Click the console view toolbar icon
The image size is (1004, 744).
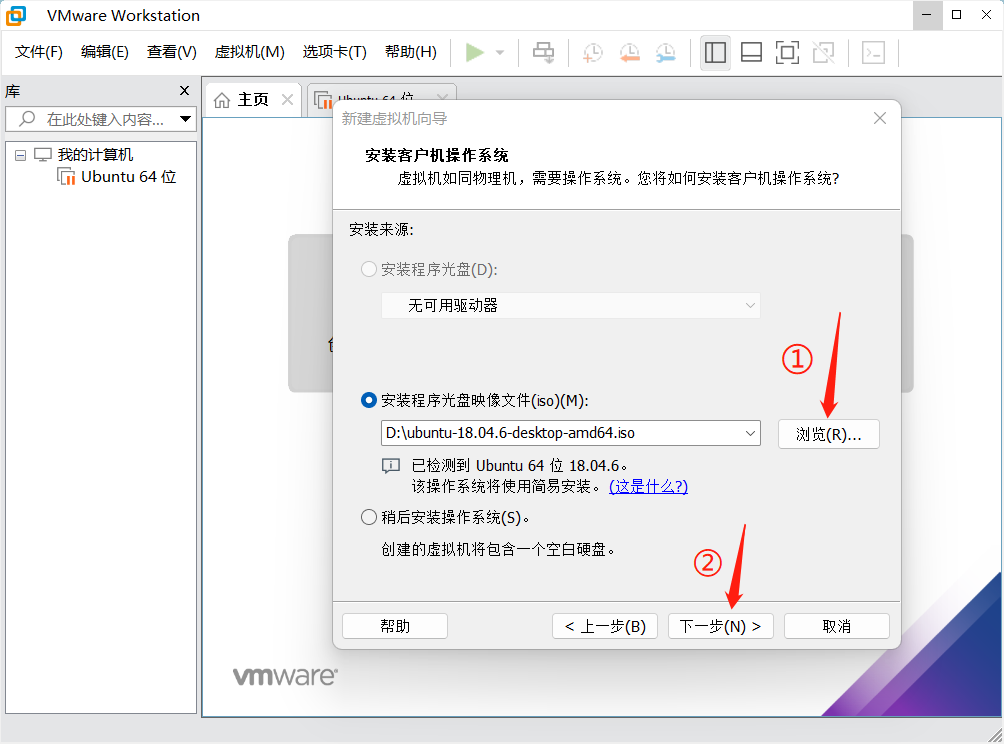[873, 53]
